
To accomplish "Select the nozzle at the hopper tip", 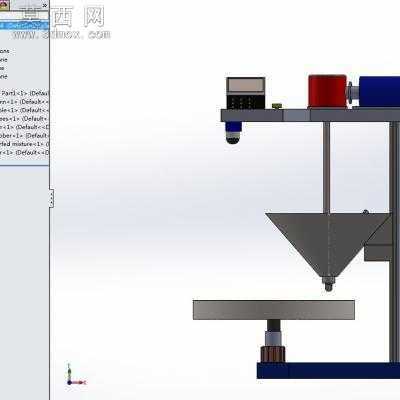I will 329,283.
